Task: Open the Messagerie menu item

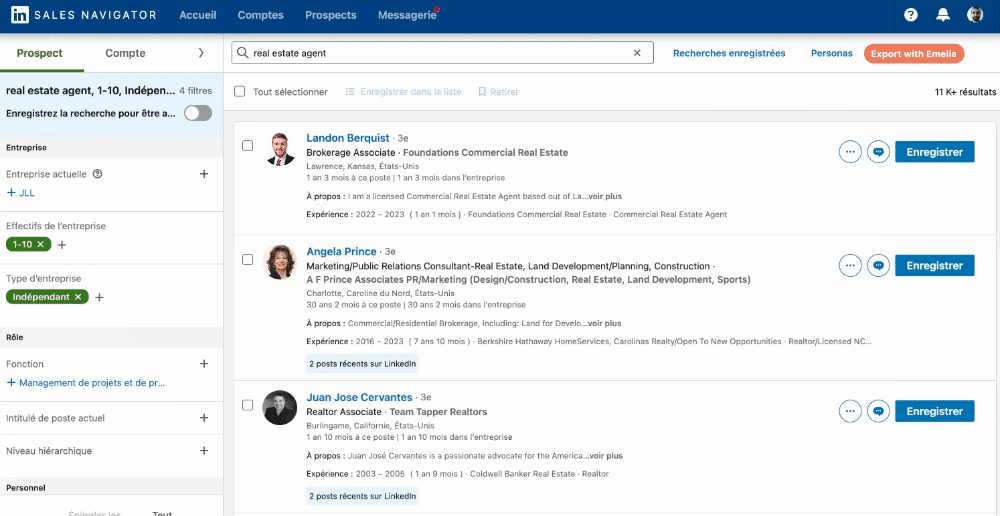Action: (405, 15)
